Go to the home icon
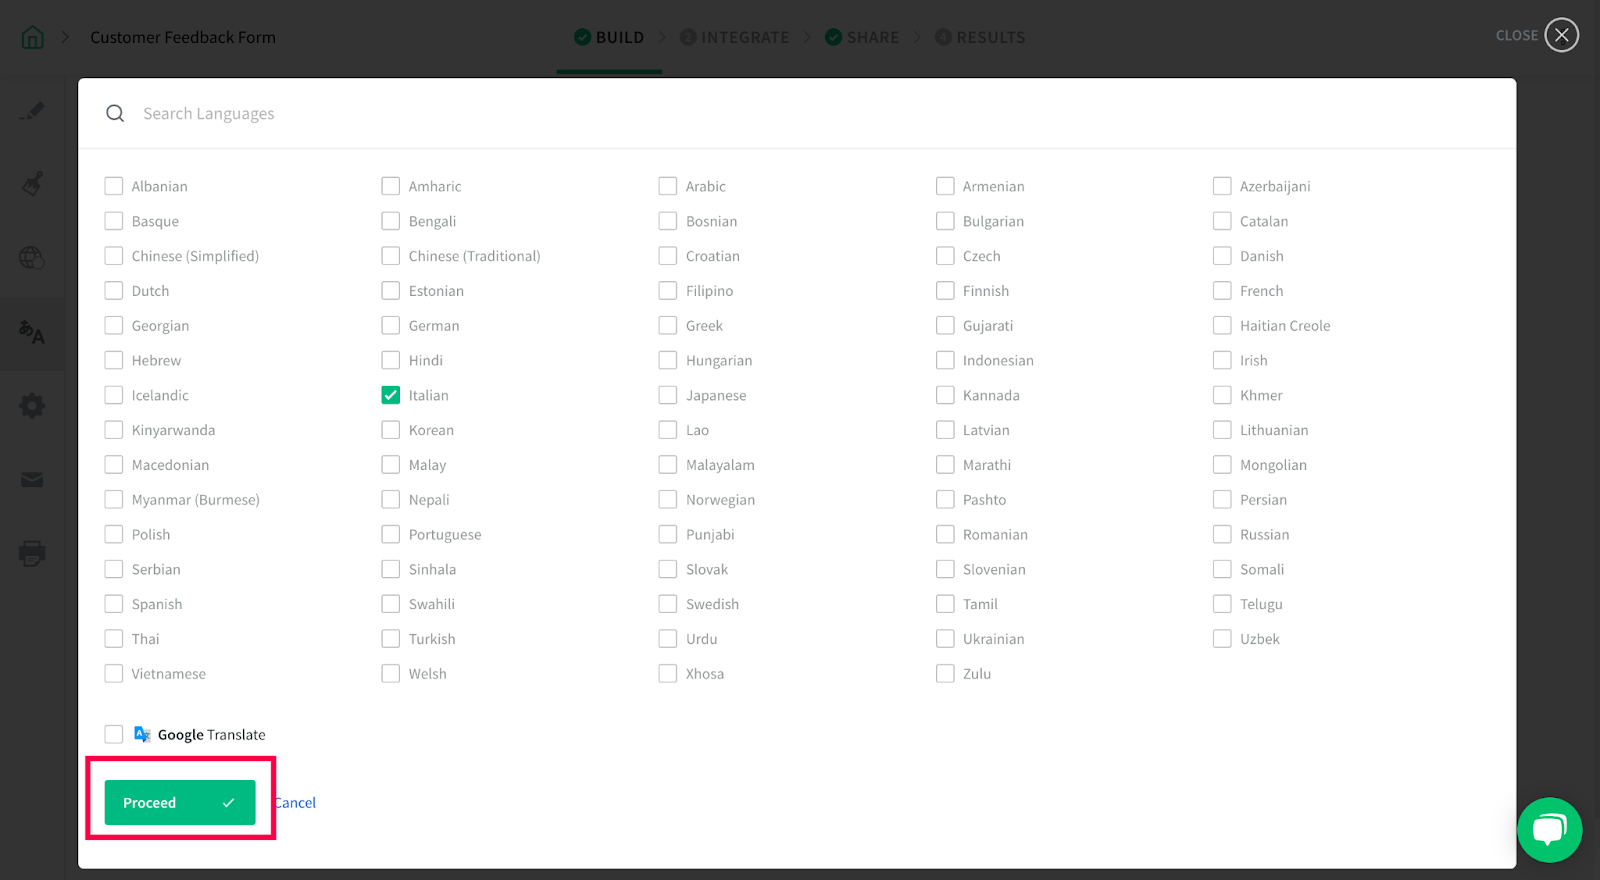The height and width of the screenshot is (880, 1600). click(33, 37)
